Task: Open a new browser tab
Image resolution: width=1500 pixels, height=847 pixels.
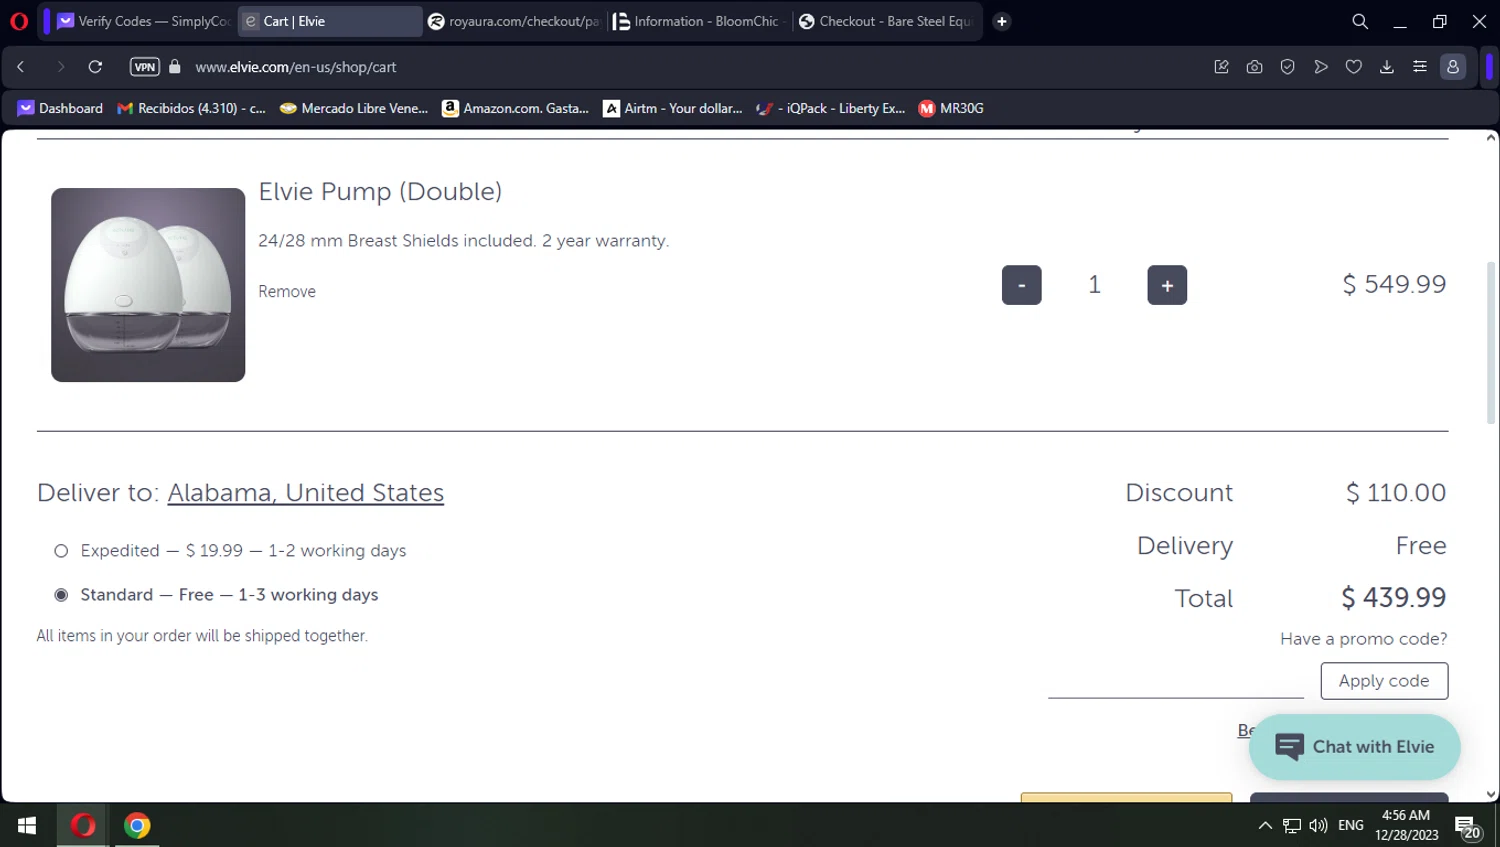Action: click(x=1002, y=21)
